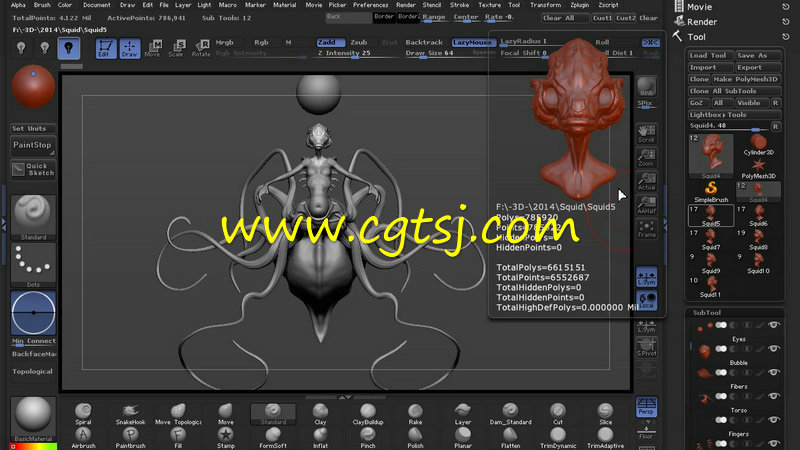Screen dimensions: 800x450
Task: Pick the ClayBuildup brush
Action: 368,414
